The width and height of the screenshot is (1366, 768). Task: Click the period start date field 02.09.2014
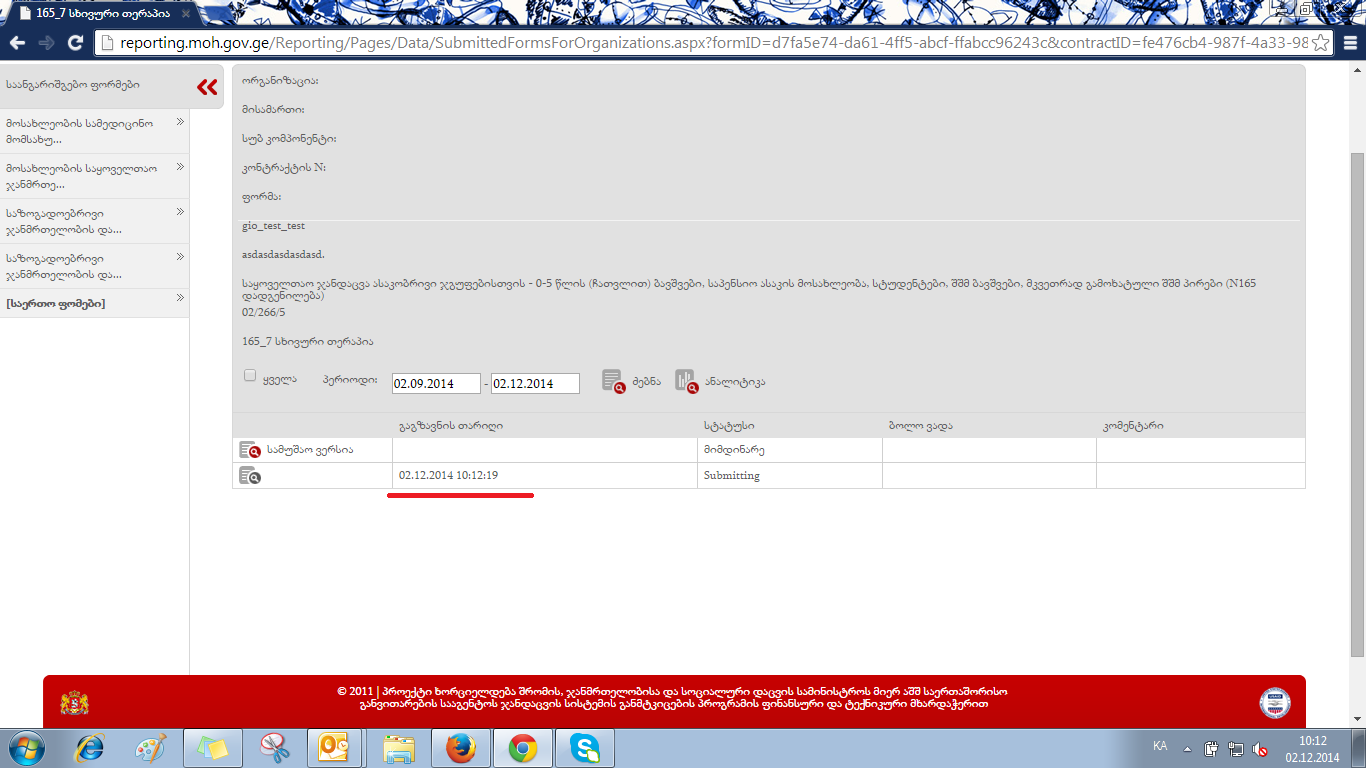436,384
